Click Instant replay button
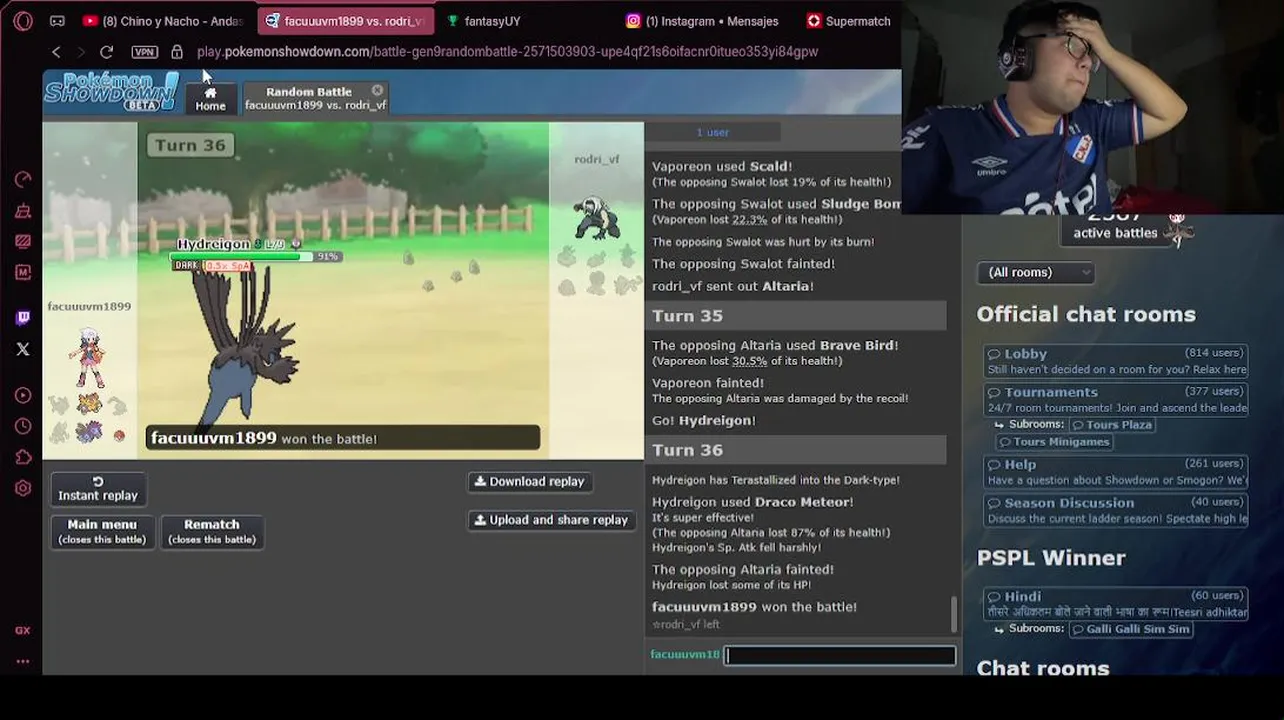The image size is (1284, 720). coord(98,488)
